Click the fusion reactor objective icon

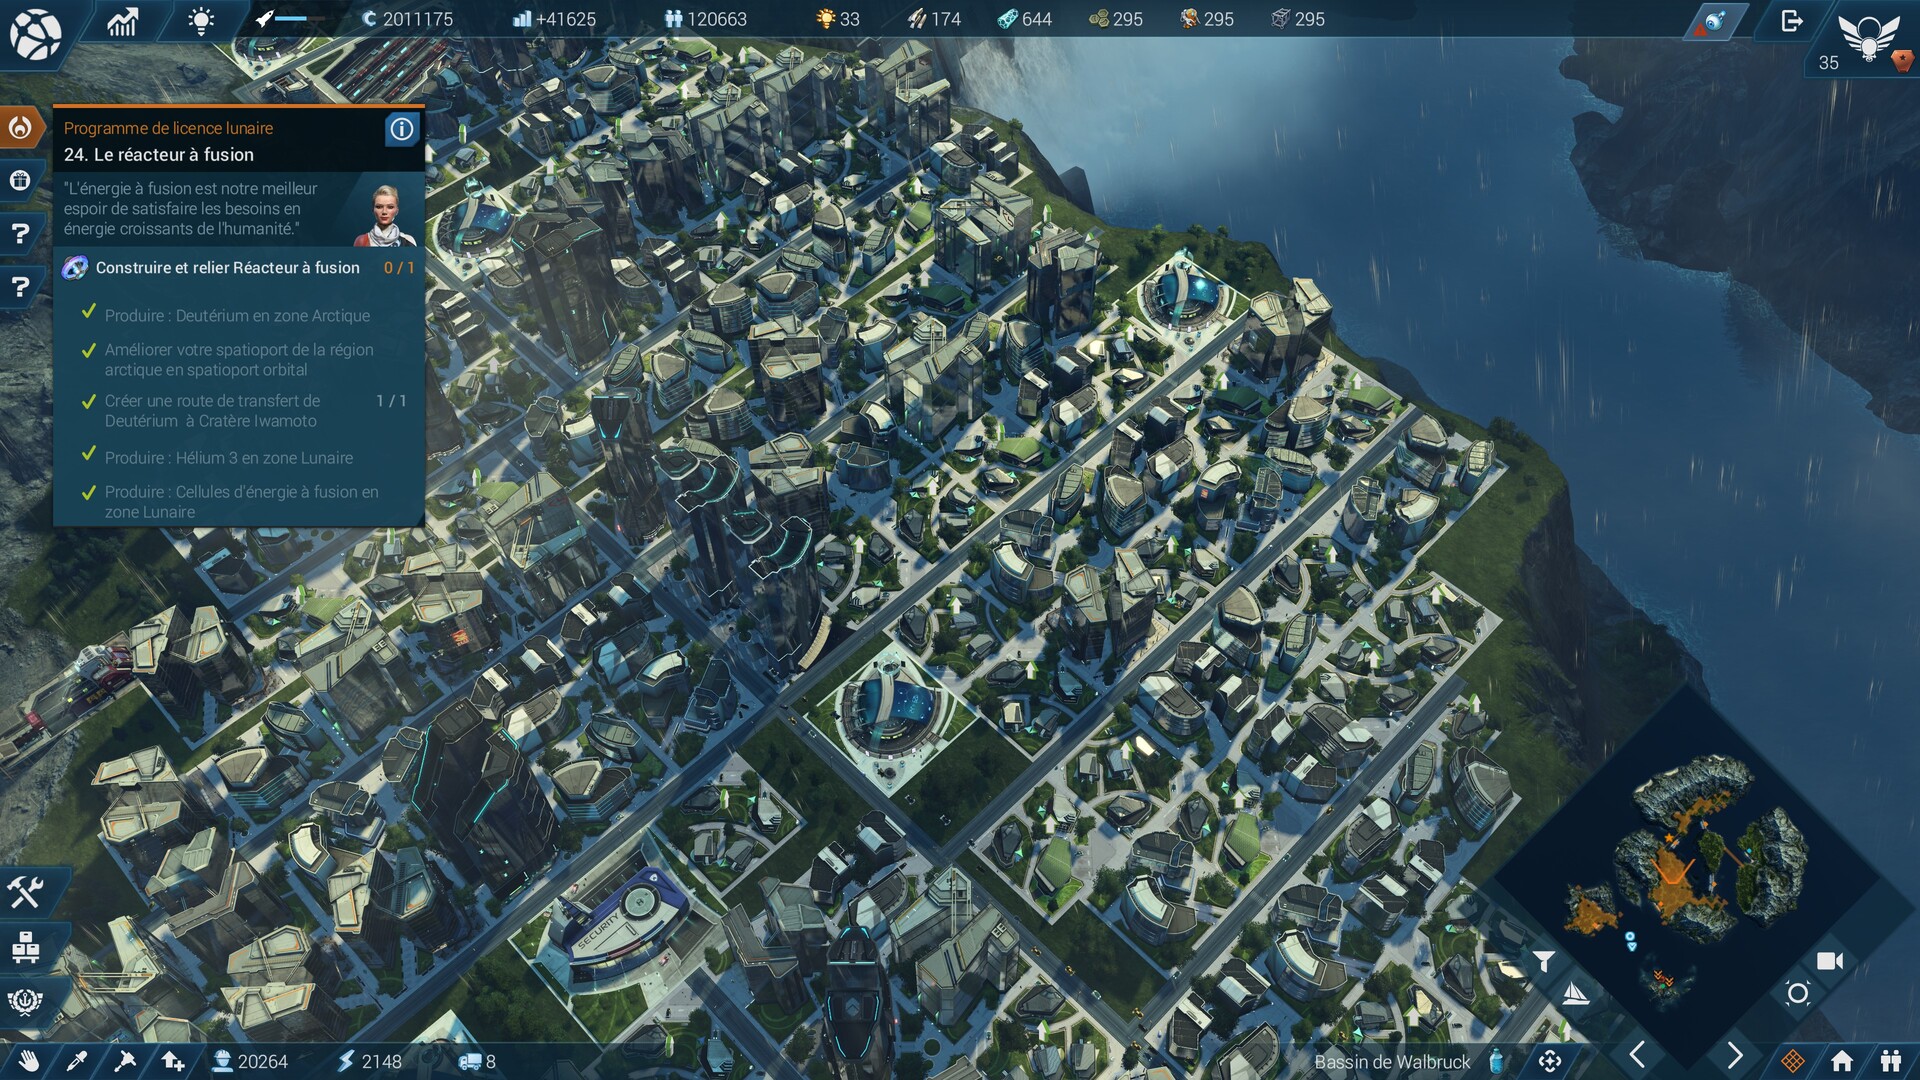[x=75, y=268]
